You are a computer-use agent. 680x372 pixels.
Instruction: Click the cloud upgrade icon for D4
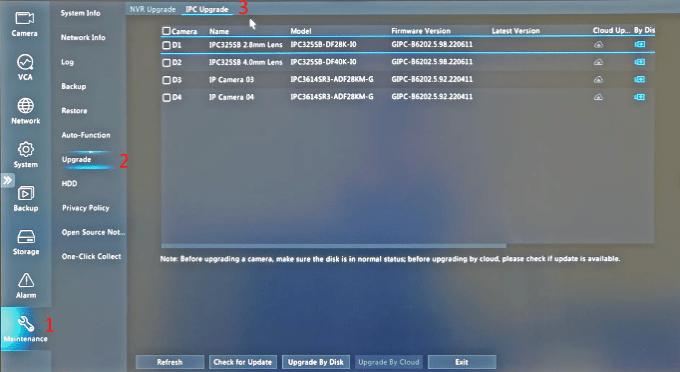[x=598, y=97]
